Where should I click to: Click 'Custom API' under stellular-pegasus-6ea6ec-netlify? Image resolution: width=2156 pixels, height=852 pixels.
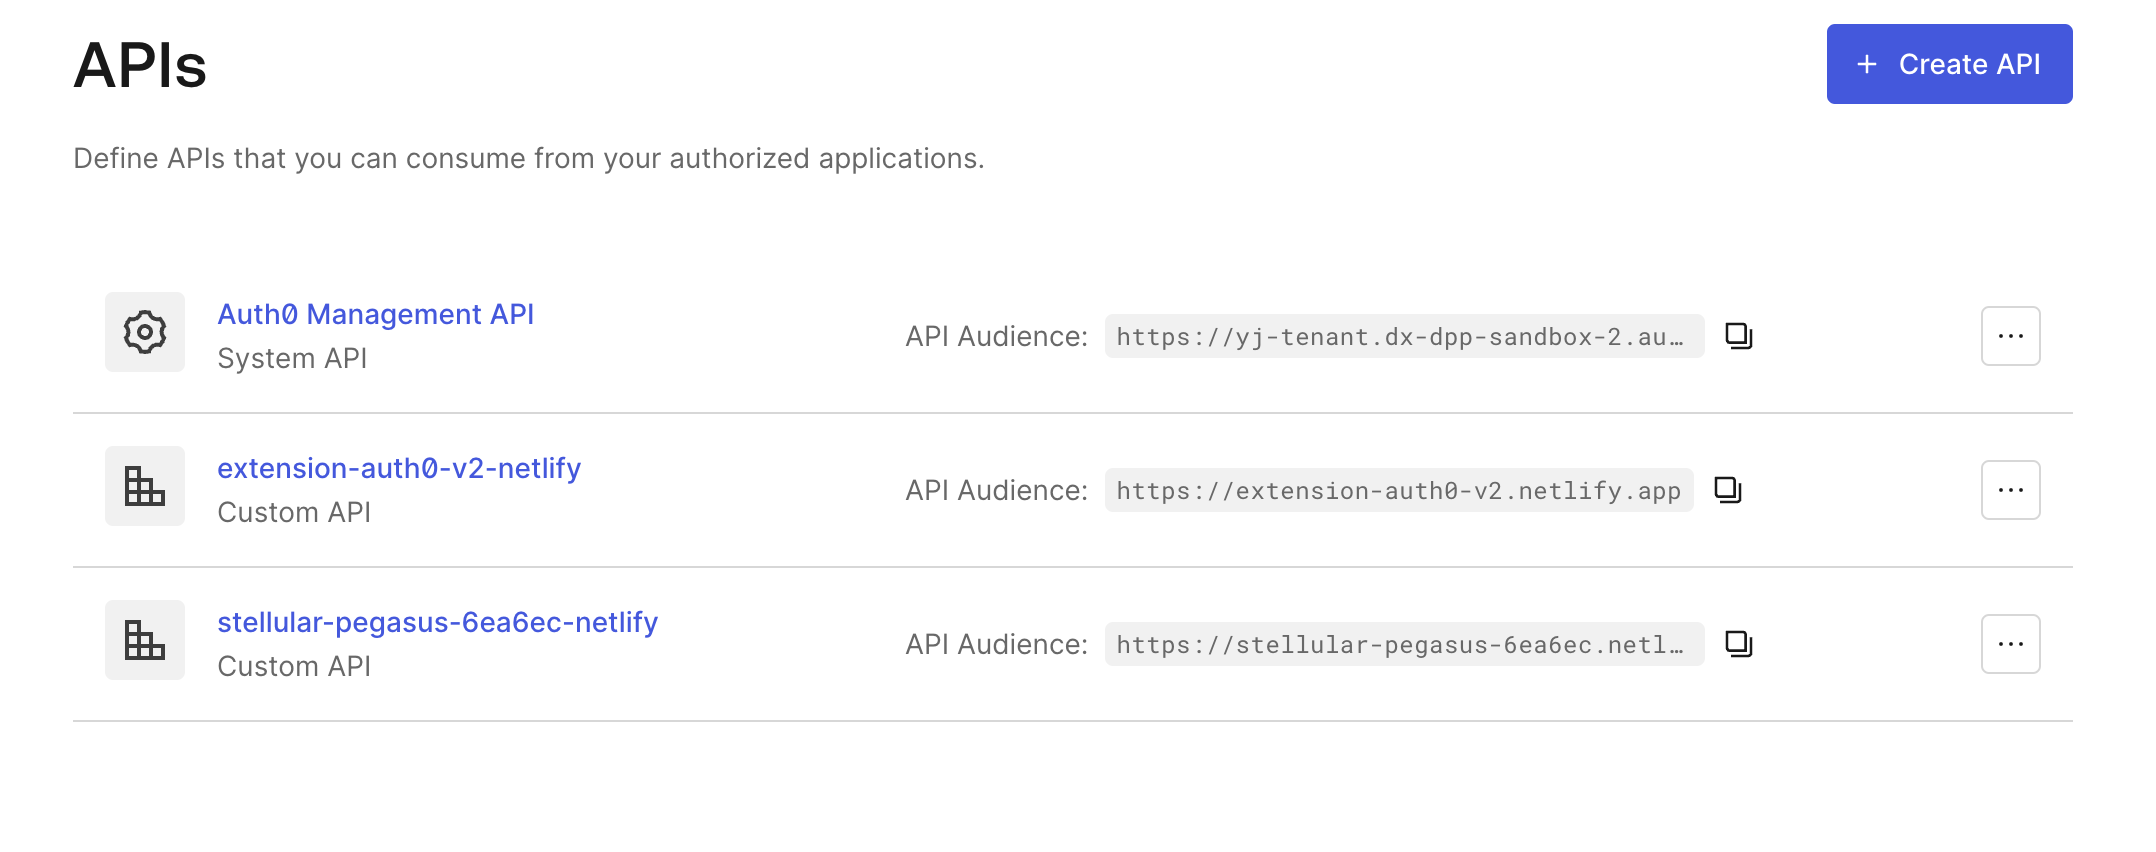coord(294,666)
